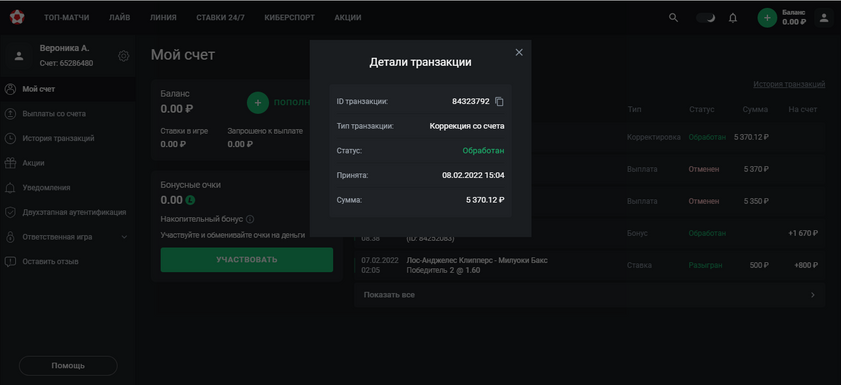Open account settings gear icon
Viewport: 841px width, 385px height.
123,56
